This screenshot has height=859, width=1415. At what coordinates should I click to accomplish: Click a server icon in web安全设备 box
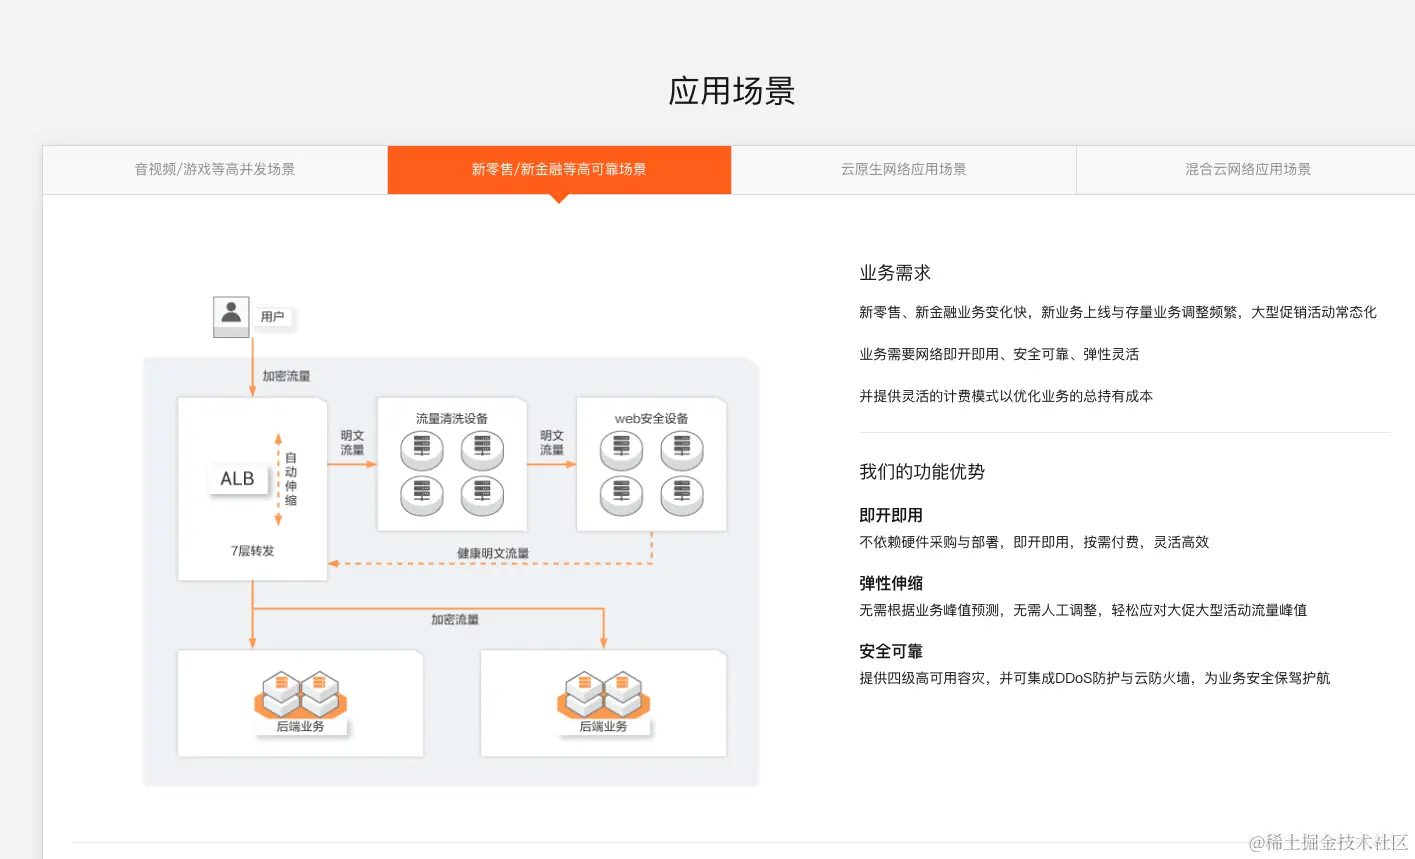tap(620, 450)
